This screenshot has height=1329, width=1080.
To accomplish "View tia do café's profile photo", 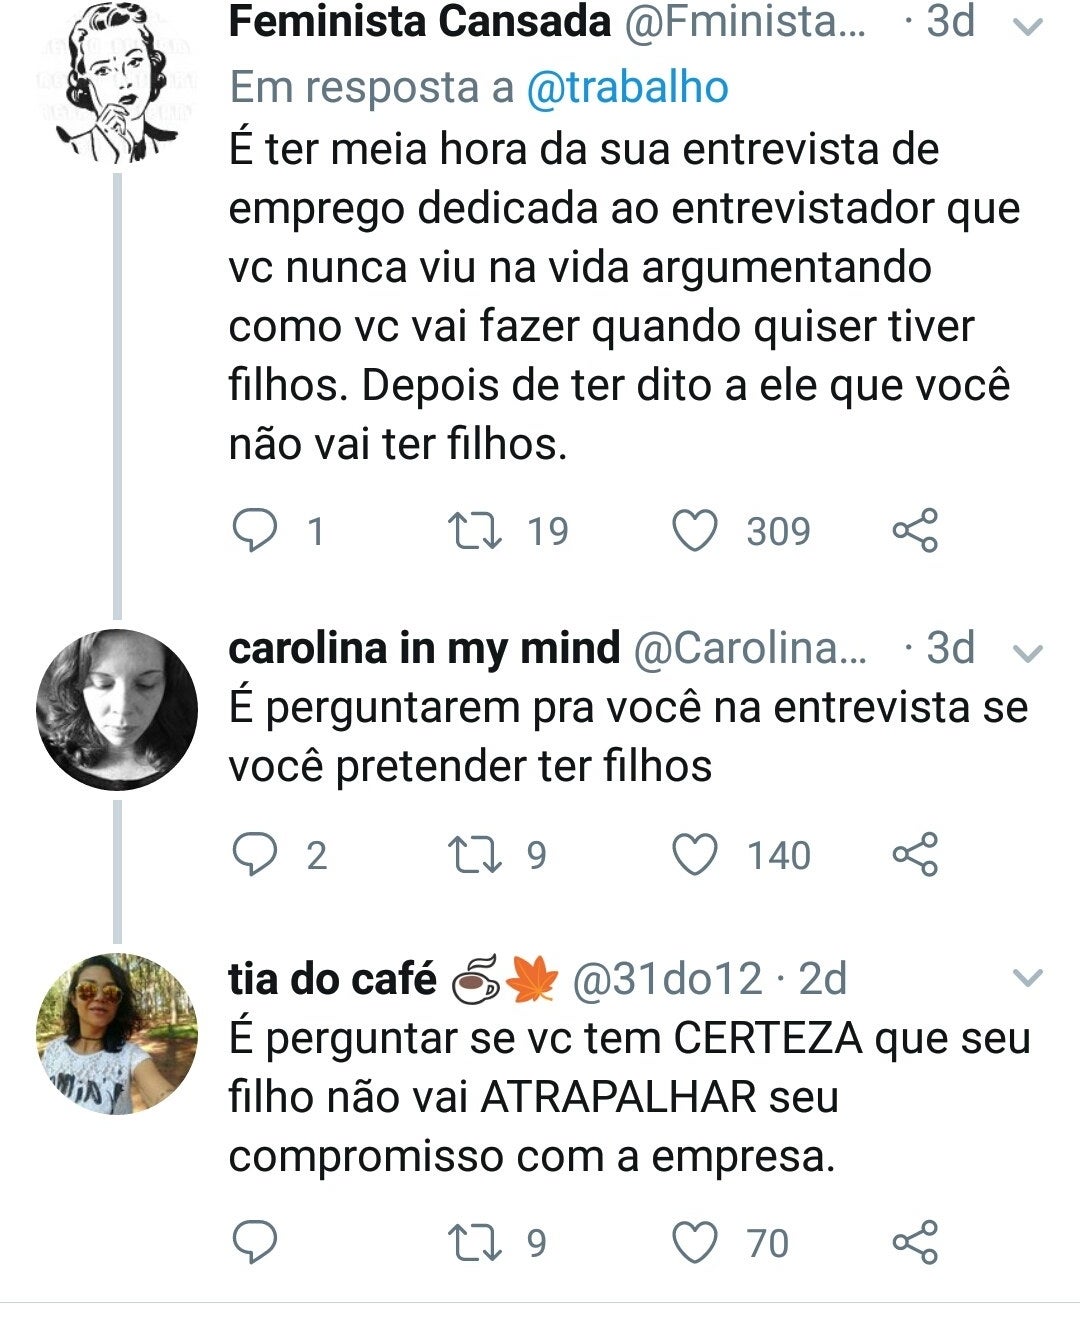I will (x=117, y=1033).
